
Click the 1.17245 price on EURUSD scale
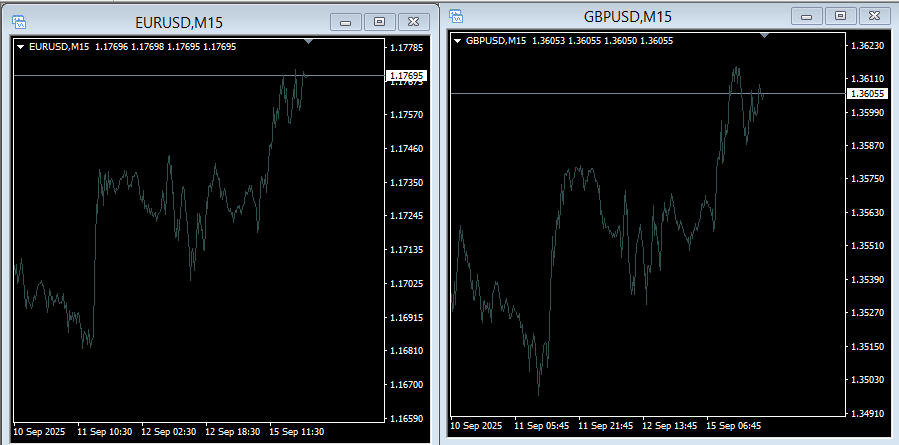pyautogui.click(x=406, y=216)
